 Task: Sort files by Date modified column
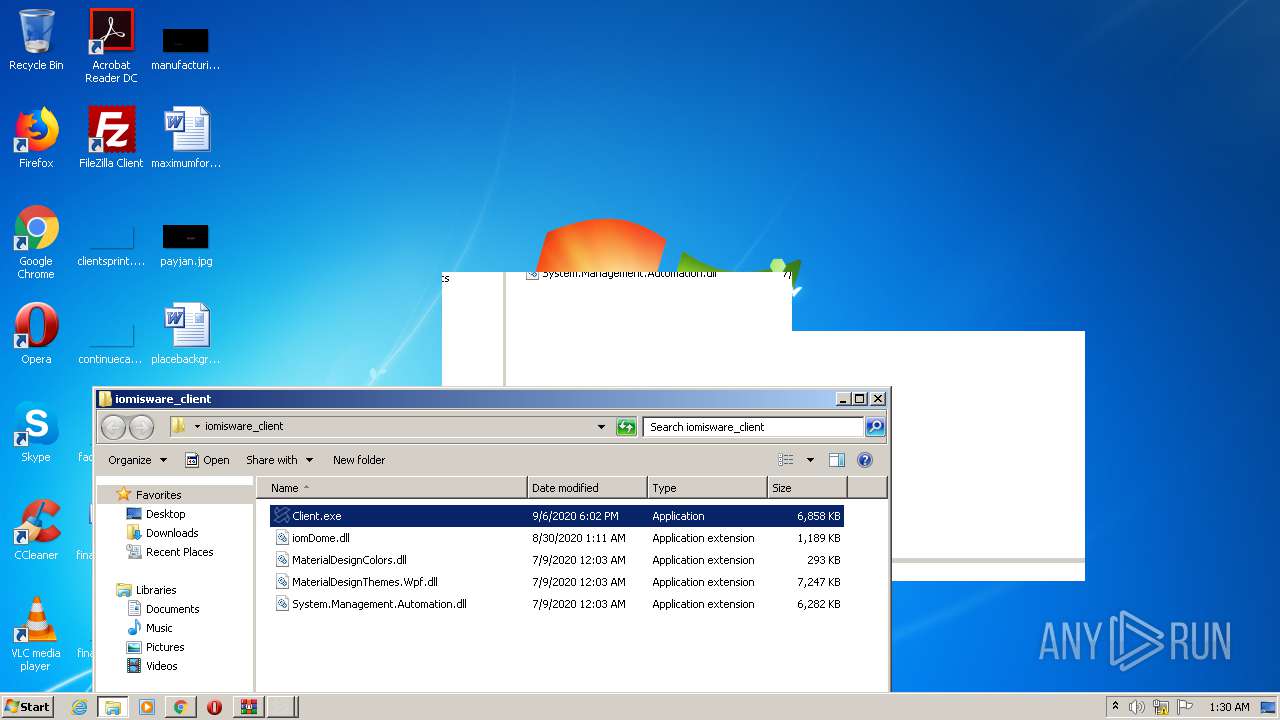[587, 488]
